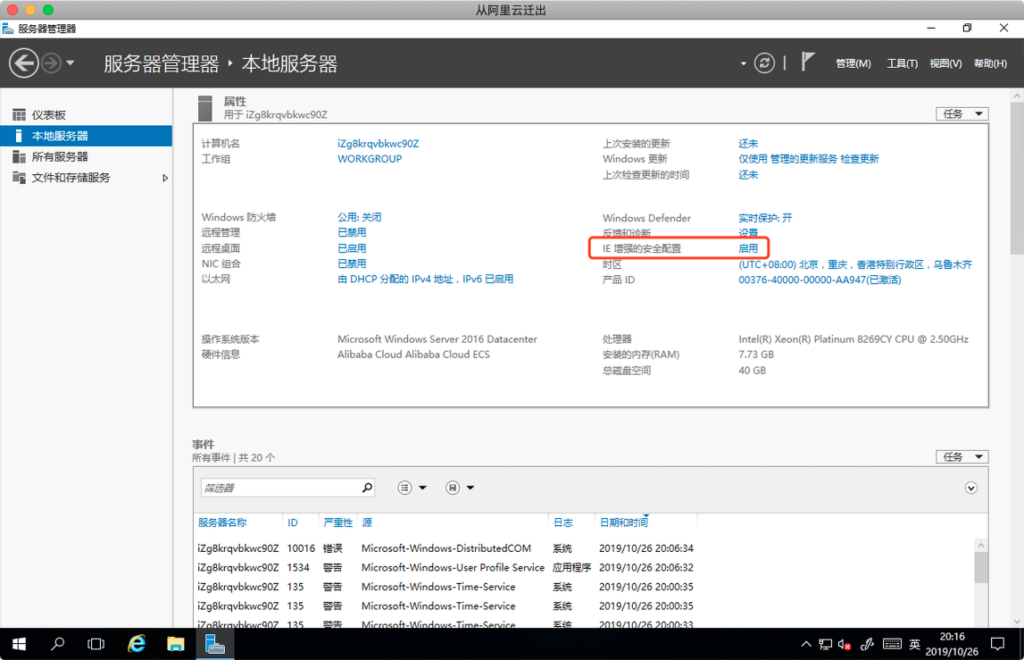Click the IE enhanced security 启用 link
Viewport: 1024px width, 660px height.
748,248
